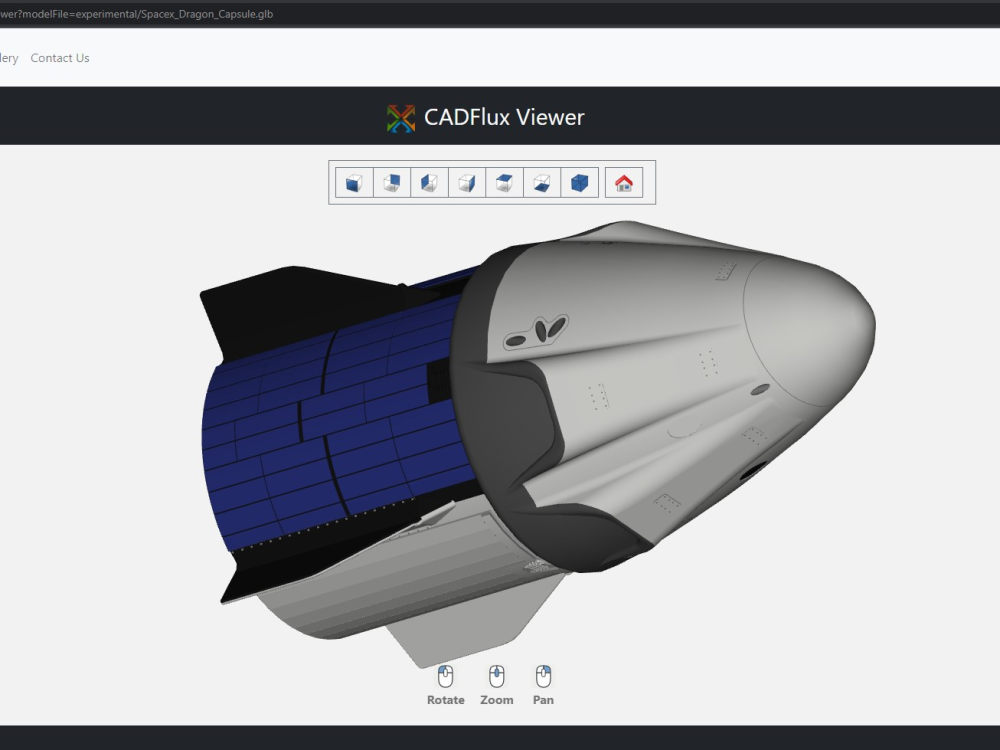Click the browser address bar URL
This screenshot has width=1000, height=750.
click(x=136, y=14)
